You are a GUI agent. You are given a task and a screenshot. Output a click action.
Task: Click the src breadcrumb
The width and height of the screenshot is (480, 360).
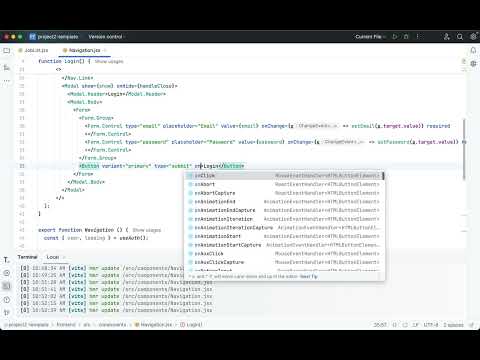pyautogui.click(x=87, y=325)
